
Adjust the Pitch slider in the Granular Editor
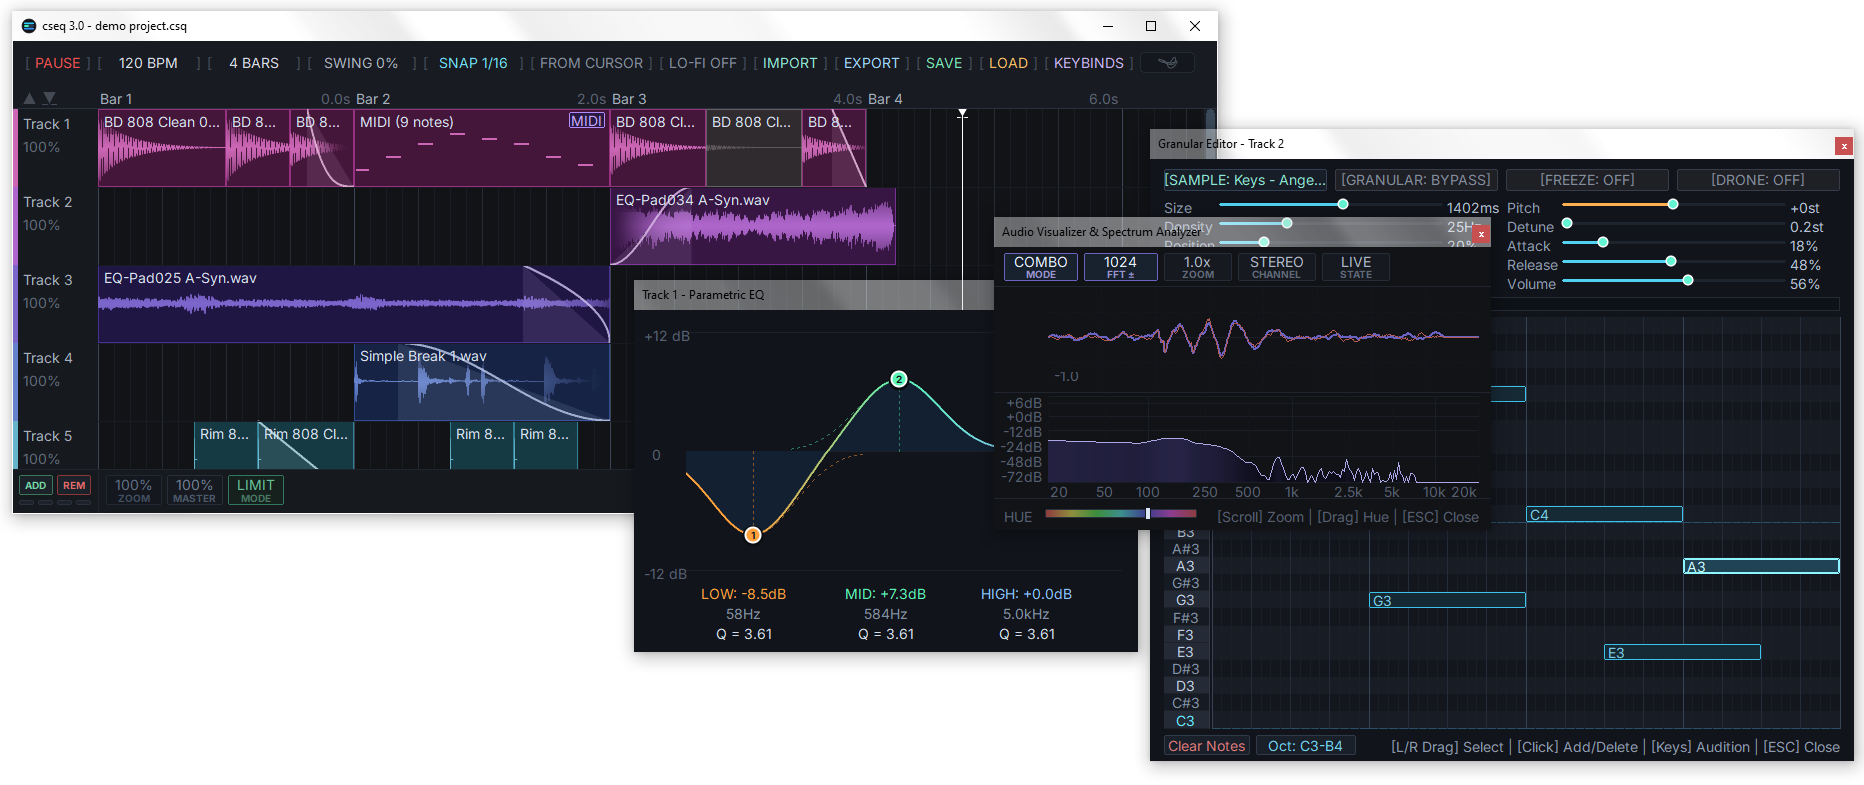[x=1672, y=205]
